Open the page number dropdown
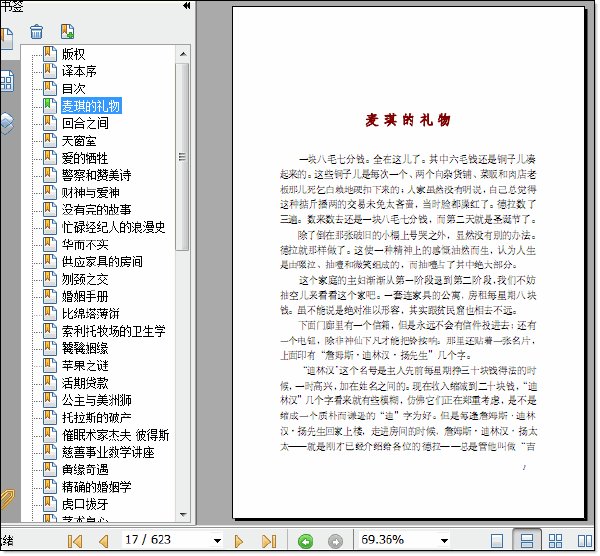The image size is (600, 556). pos(217,541)
